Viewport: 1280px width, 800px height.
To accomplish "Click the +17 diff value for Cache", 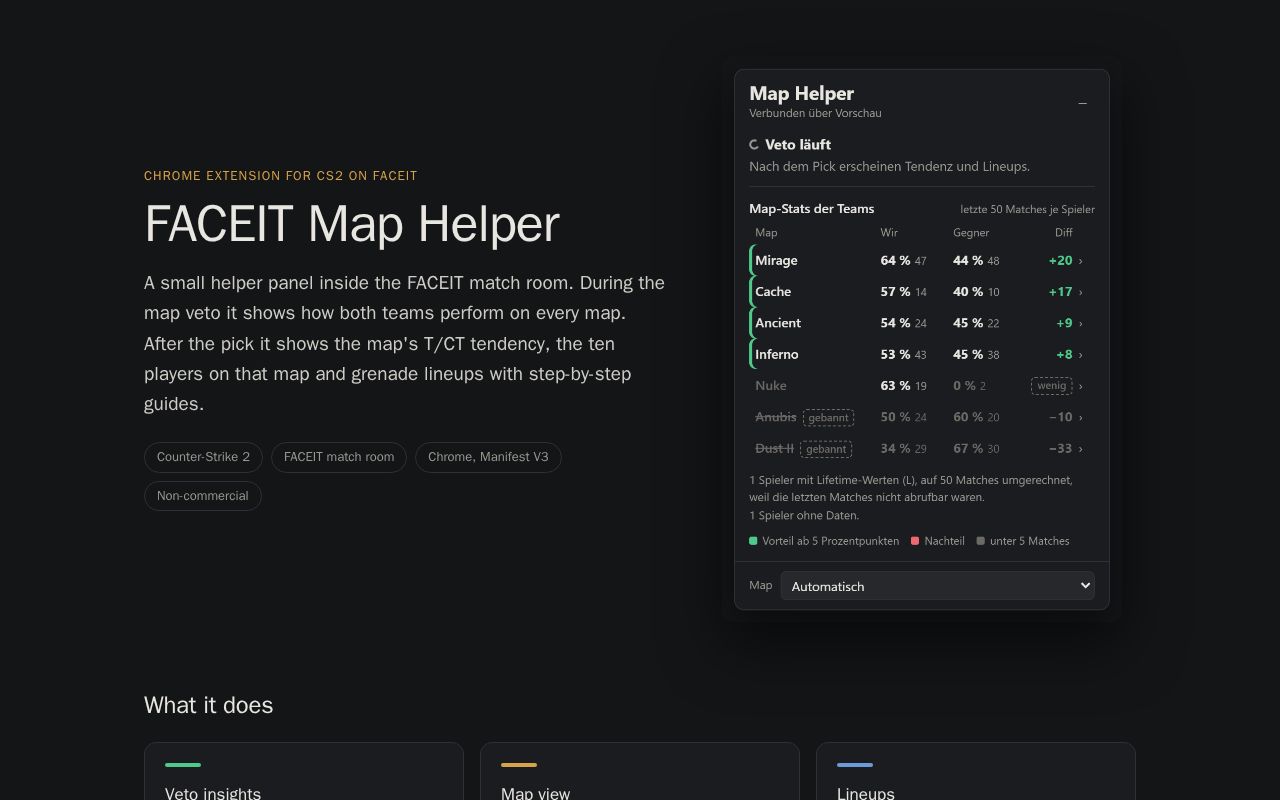I will coord(1060,292).
